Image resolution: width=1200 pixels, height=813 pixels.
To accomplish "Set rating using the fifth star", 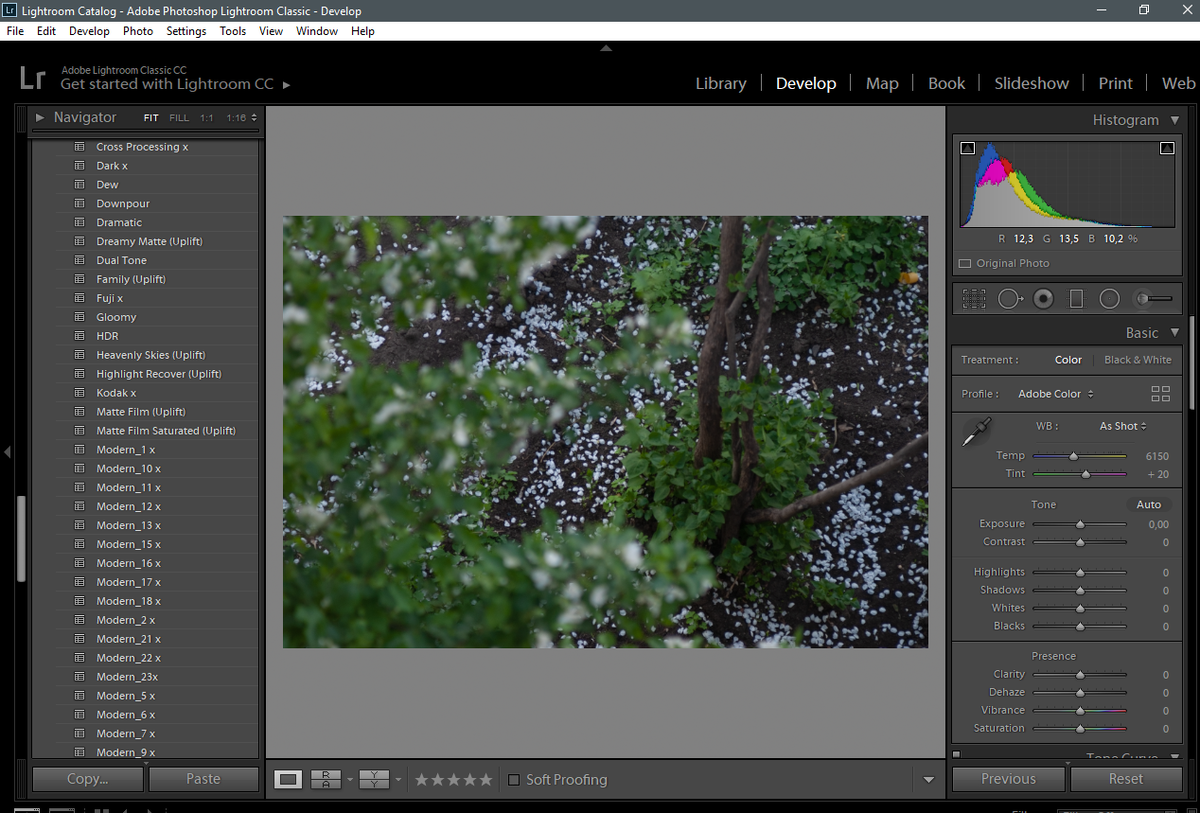I will click(x=486, y=779).
